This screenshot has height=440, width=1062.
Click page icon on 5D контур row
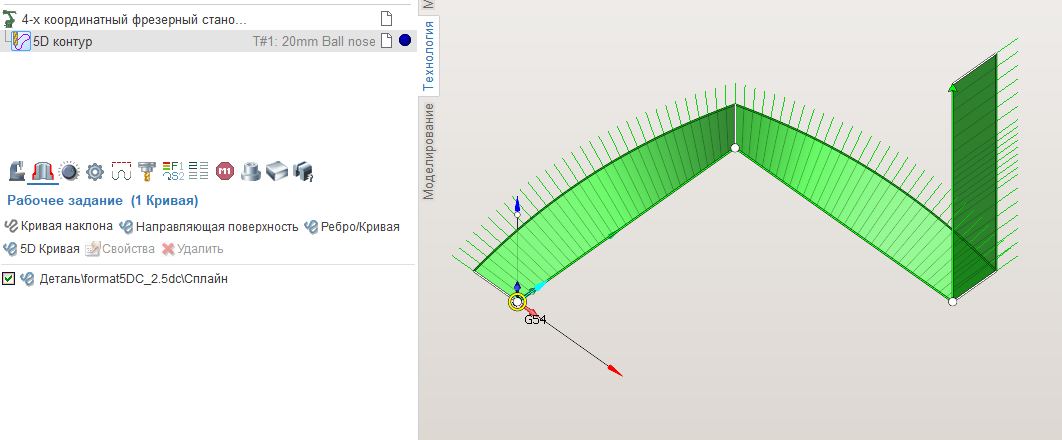(x=387, y=41)
